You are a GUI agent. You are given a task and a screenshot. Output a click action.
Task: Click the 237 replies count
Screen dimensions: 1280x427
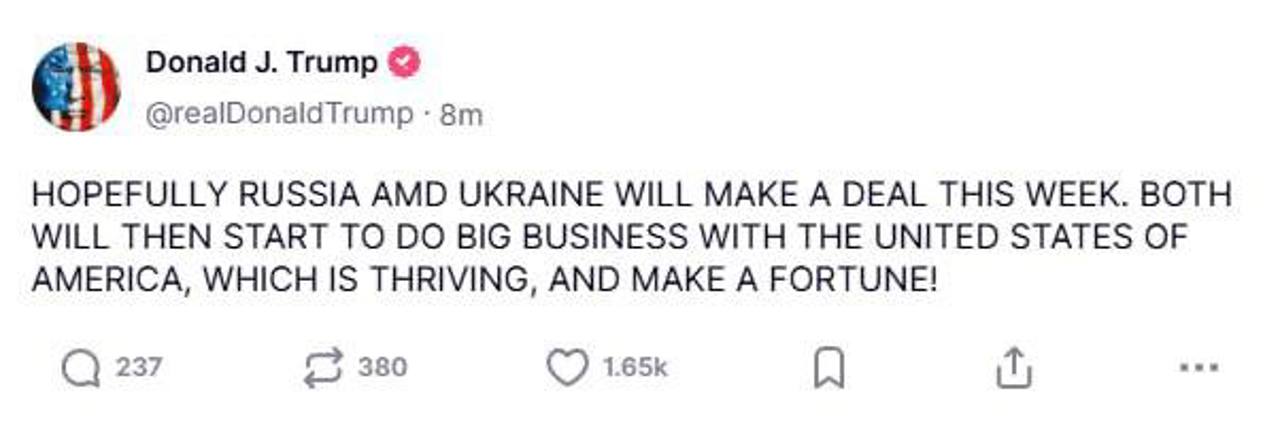[x=138, y=367]
